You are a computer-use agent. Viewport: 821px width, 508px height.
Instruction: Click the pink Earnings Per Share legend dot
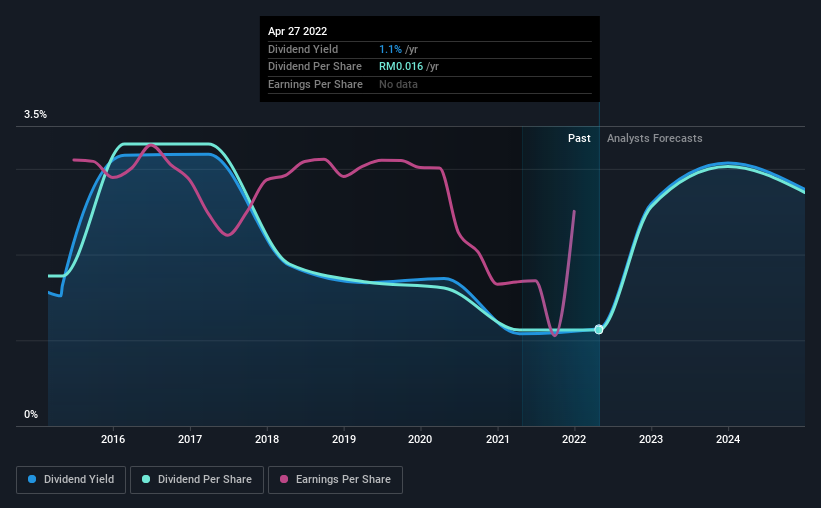click(x=284, y=479)
